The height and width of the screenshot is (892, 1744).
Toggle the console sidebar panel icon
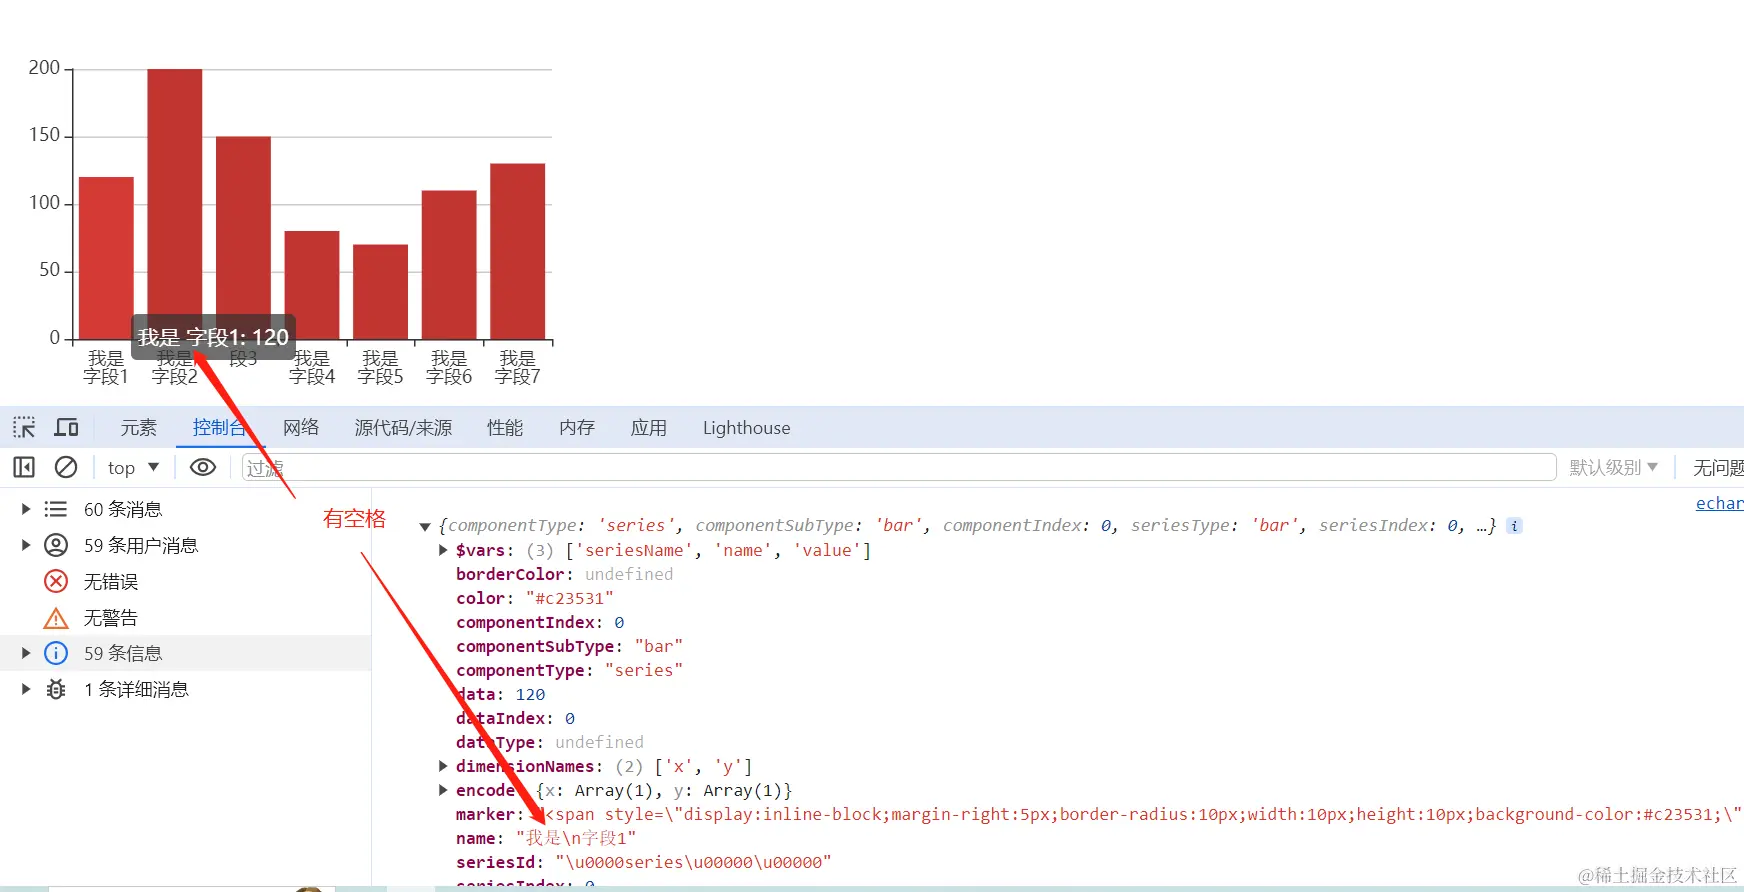[24, 467]
